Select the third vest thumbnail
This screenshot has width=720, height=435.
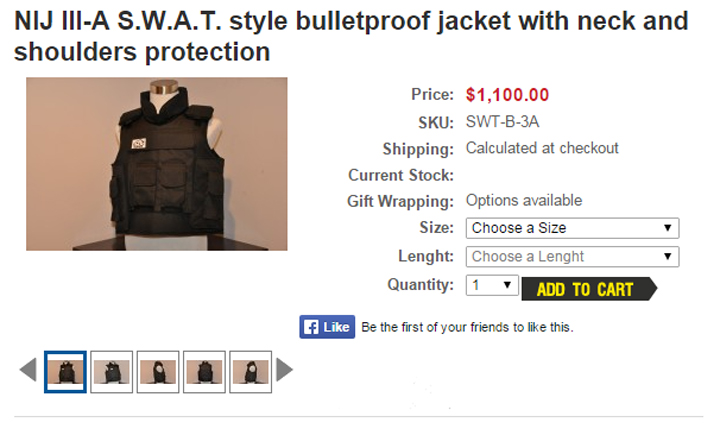[158, 372]
